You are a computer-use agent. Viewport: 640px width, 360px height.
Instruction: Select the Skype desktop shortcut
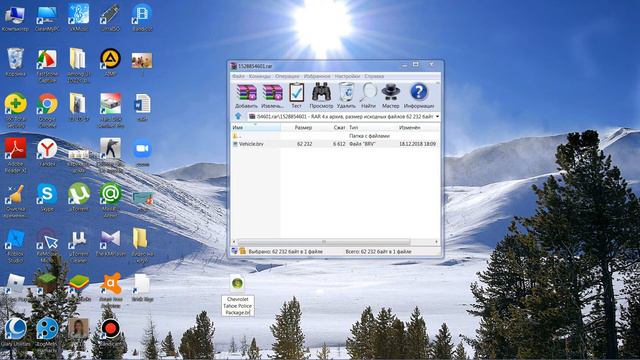(47, 197)
